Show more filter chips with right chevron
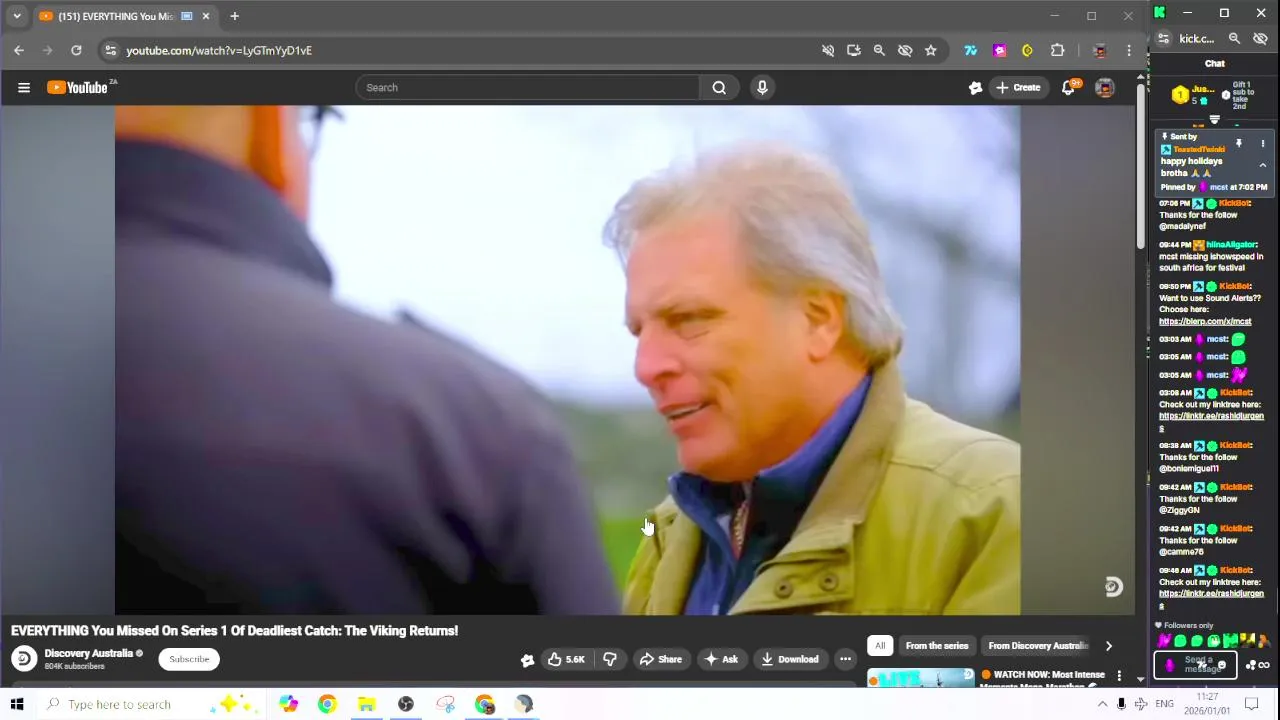The height and width of the screenshot is (720, 1280). coord(1108,646)
